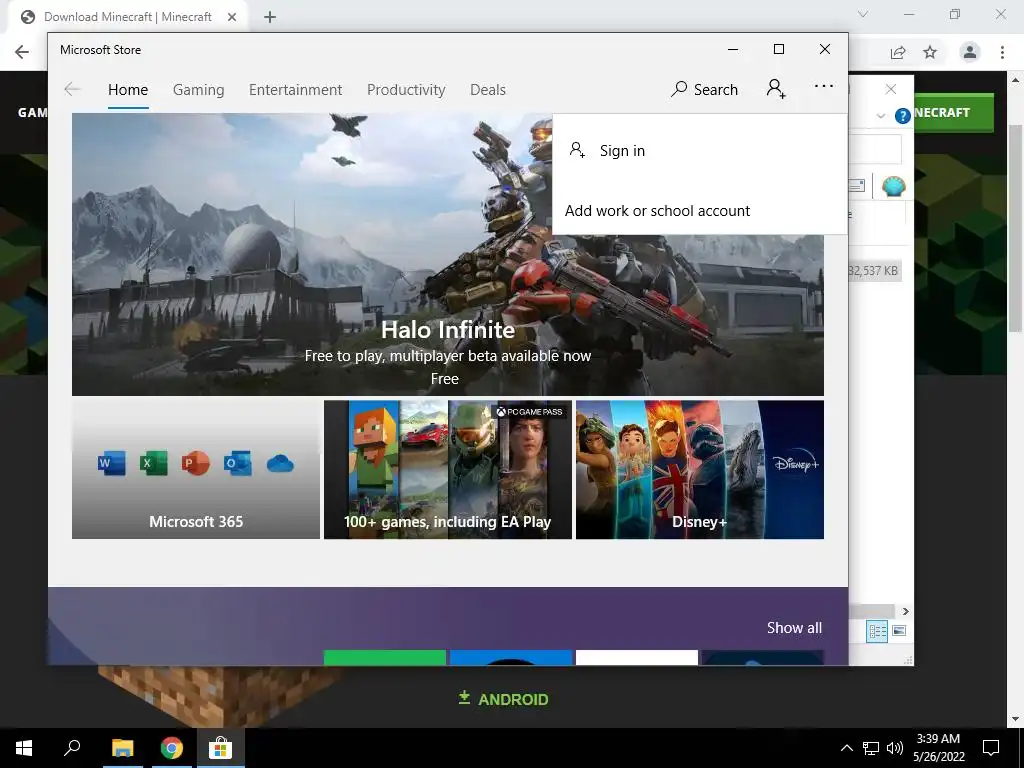This screenshot has height=768, width=1024.
Task: Select the Home tab in Store
Action: click(x=128, y=90)
